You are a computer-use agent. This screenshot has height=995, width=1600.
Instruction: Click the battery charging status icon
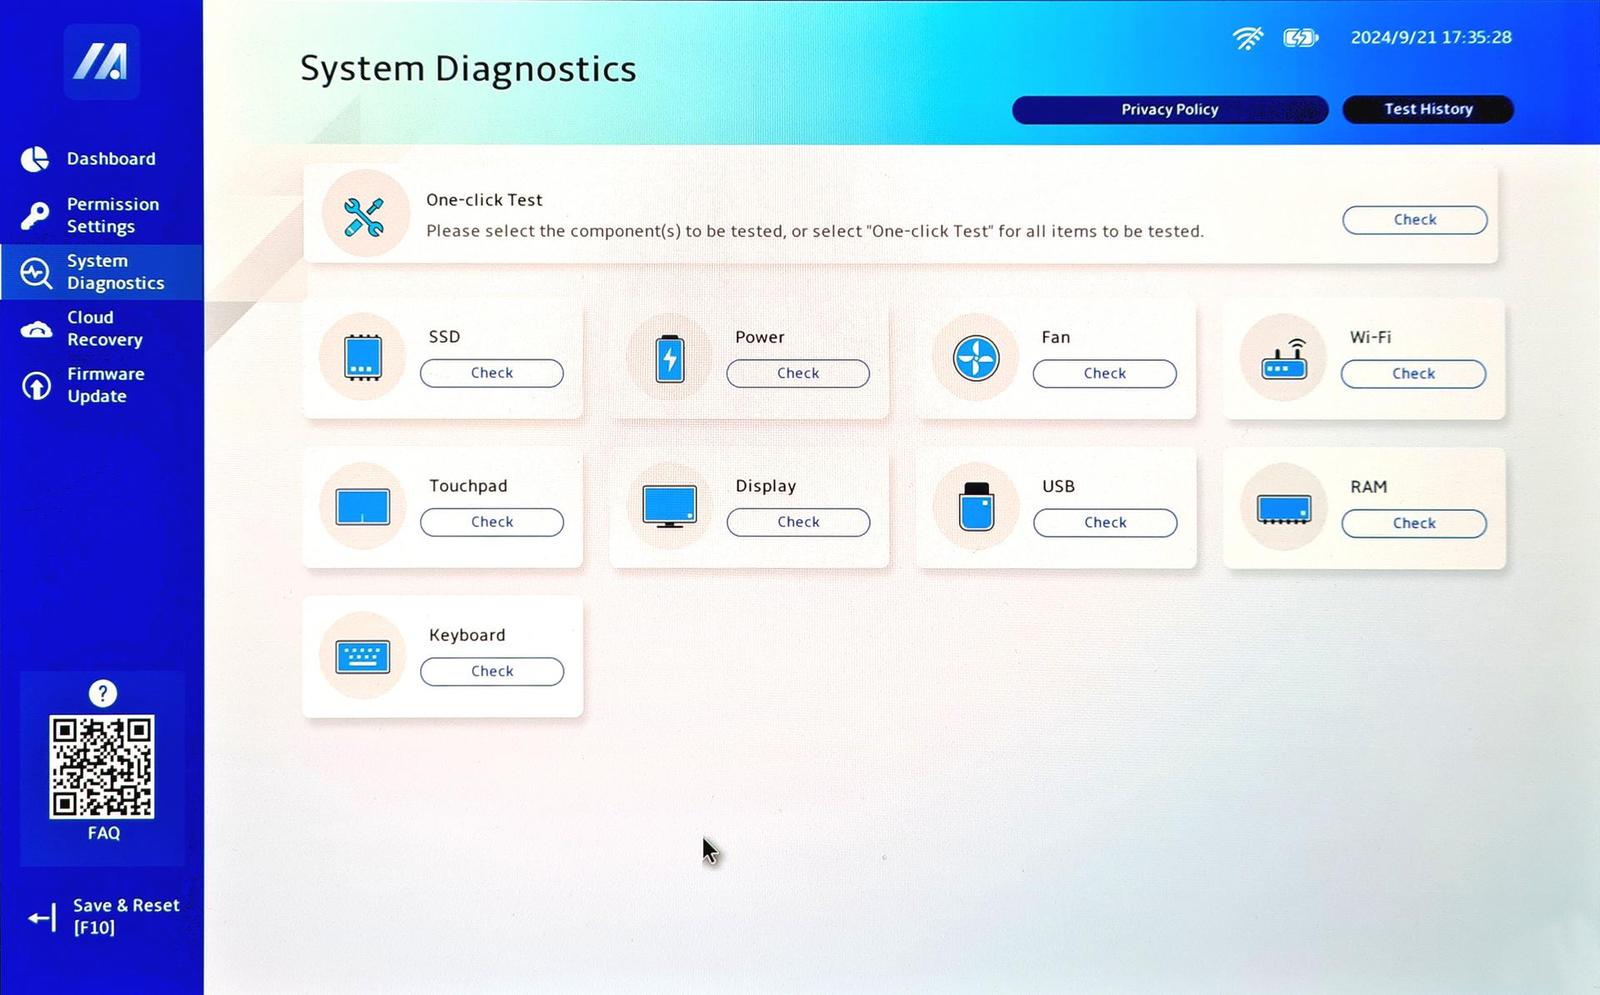(x=1301, y=38)
